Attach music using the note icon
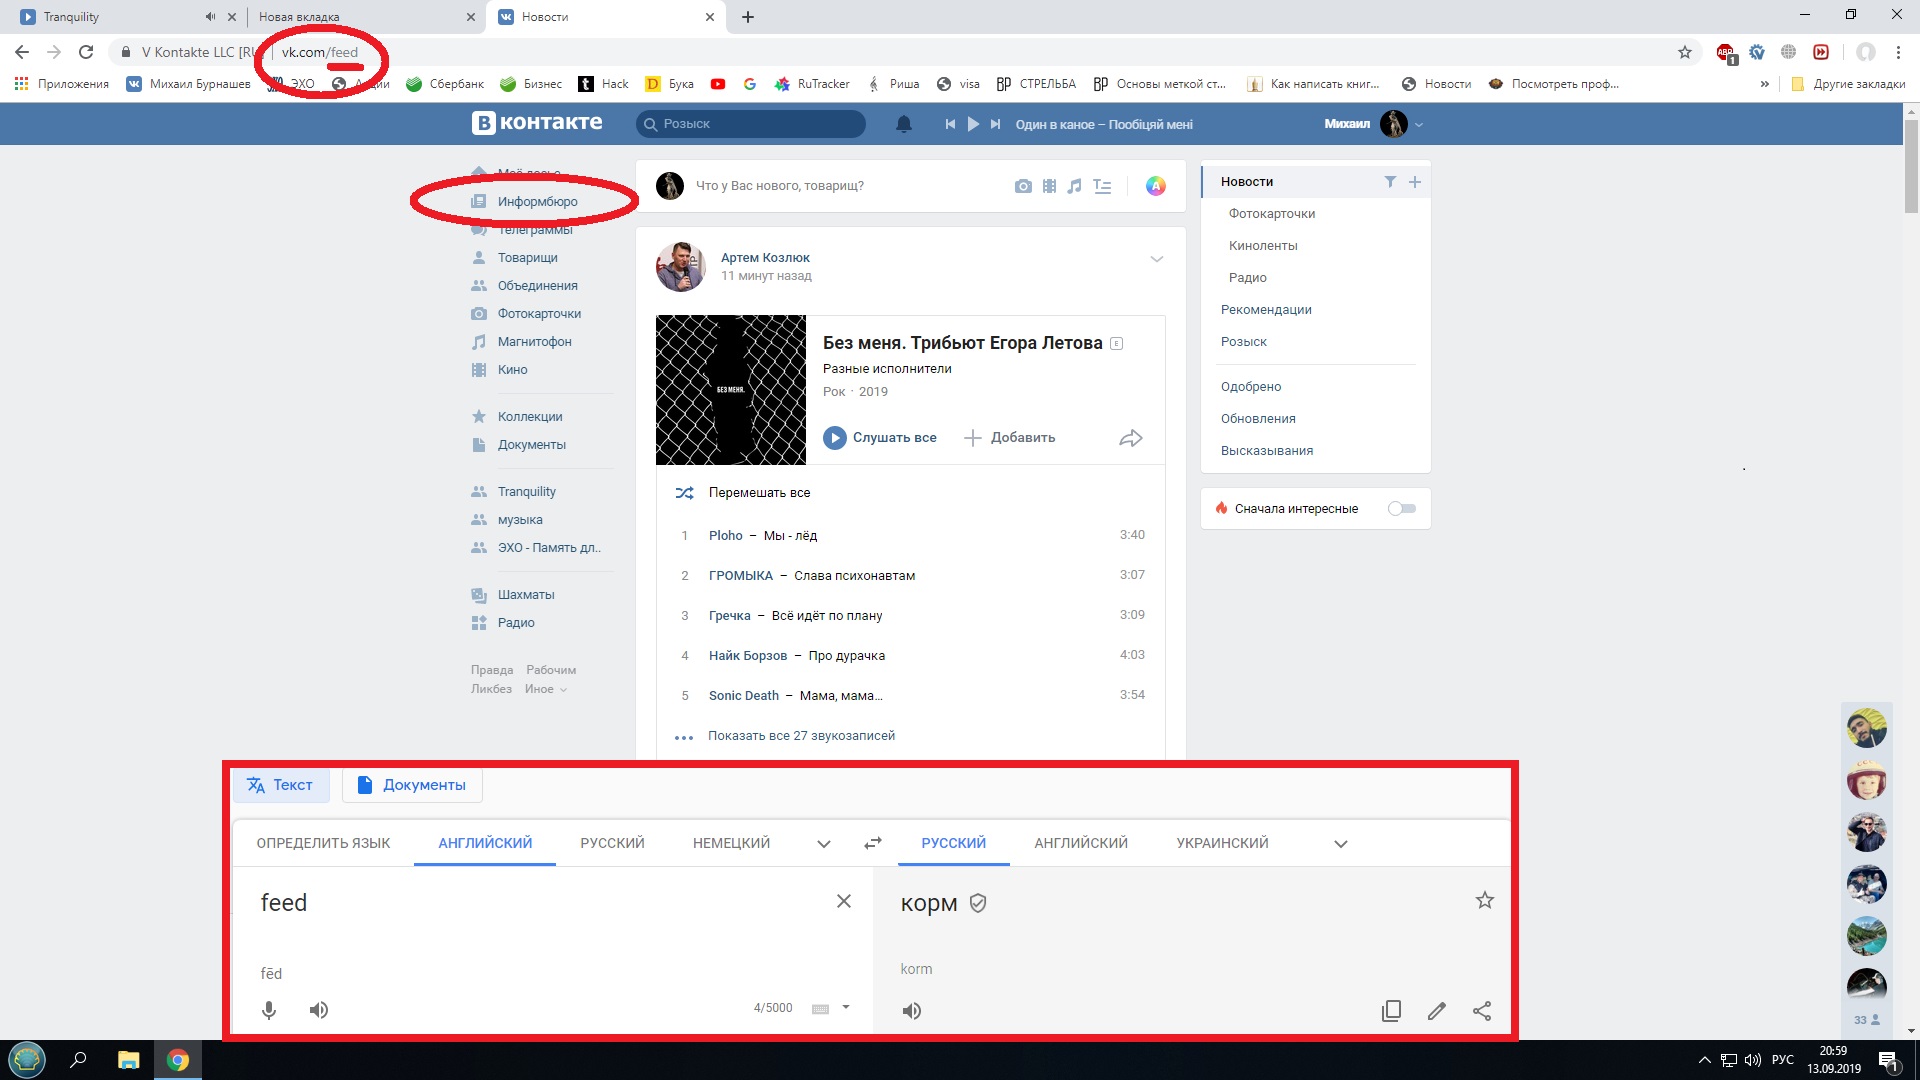 coord(1075,186)
